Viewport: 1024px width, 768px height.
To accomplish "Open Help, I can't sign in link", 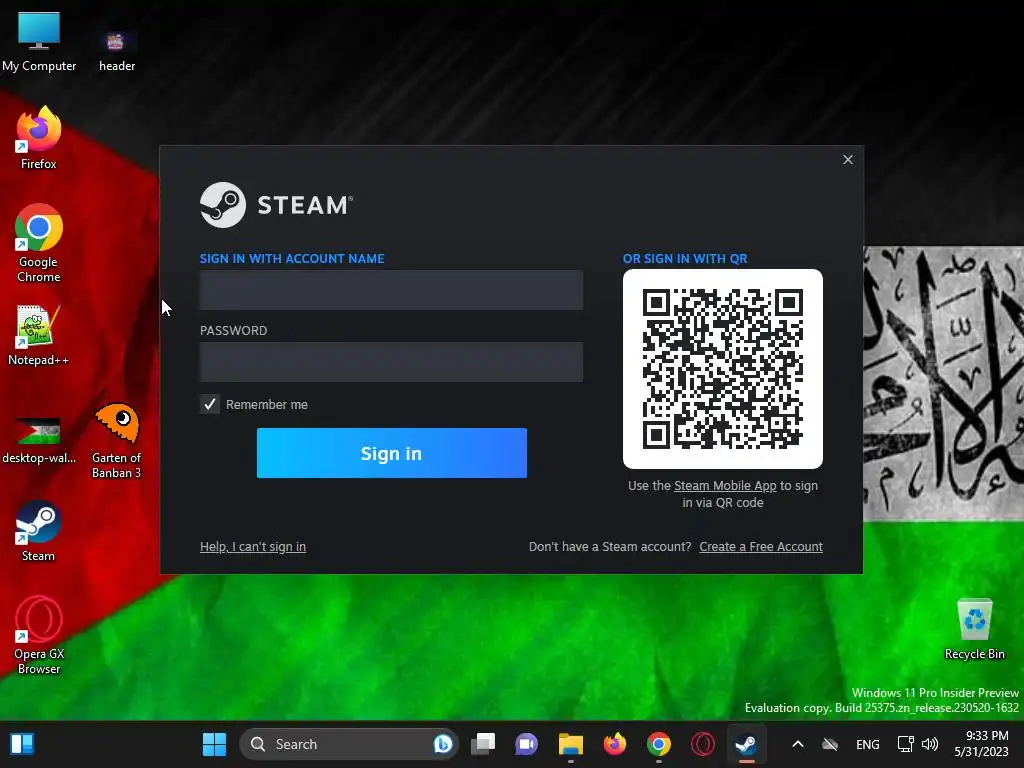I will (x=253, y=547).
